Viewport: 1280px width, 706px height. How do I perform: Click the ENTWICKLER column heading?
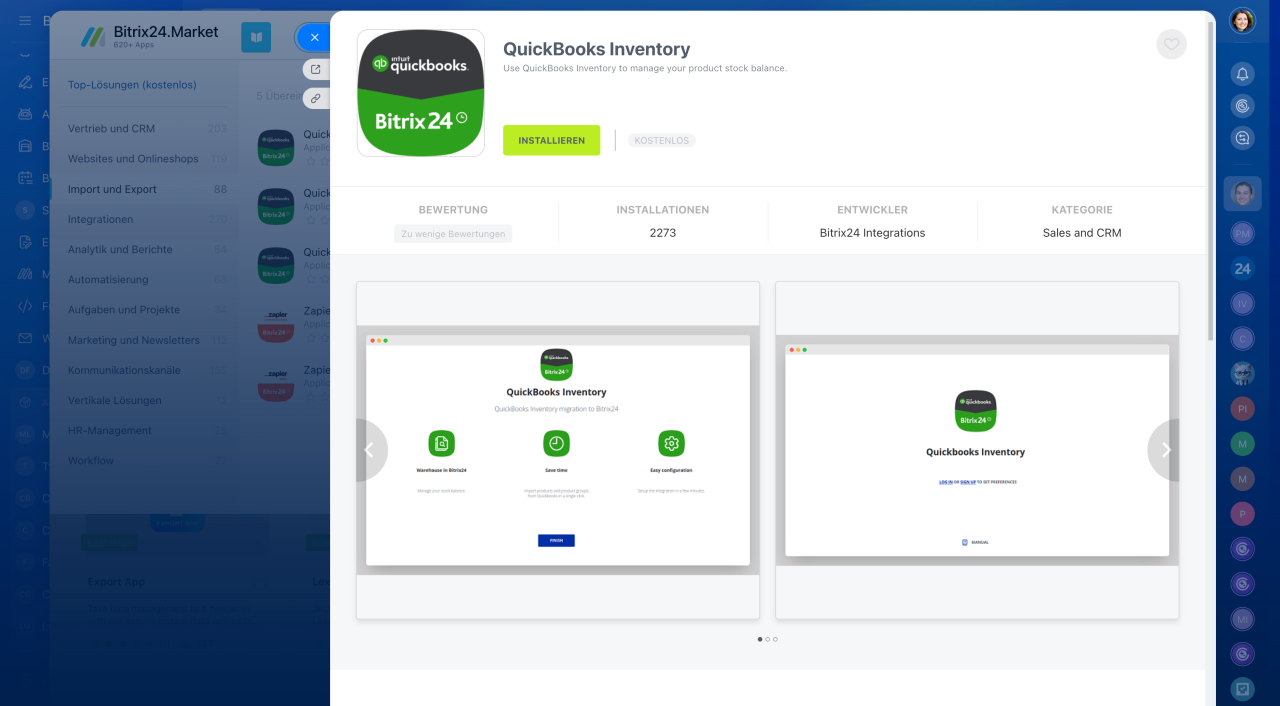coord(872,210)
